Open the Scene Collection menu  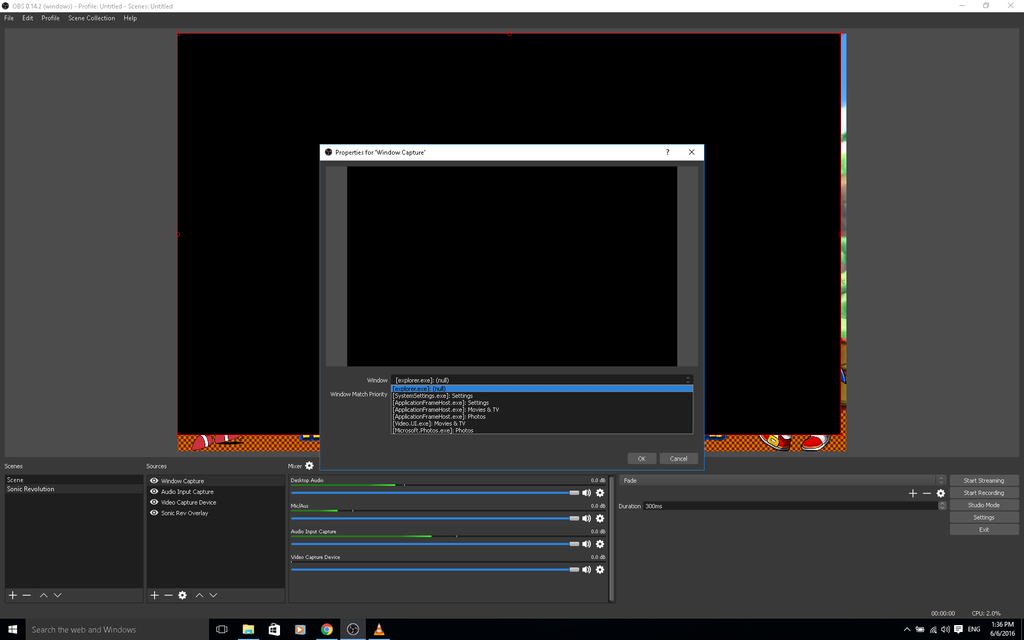click(91, 18)
